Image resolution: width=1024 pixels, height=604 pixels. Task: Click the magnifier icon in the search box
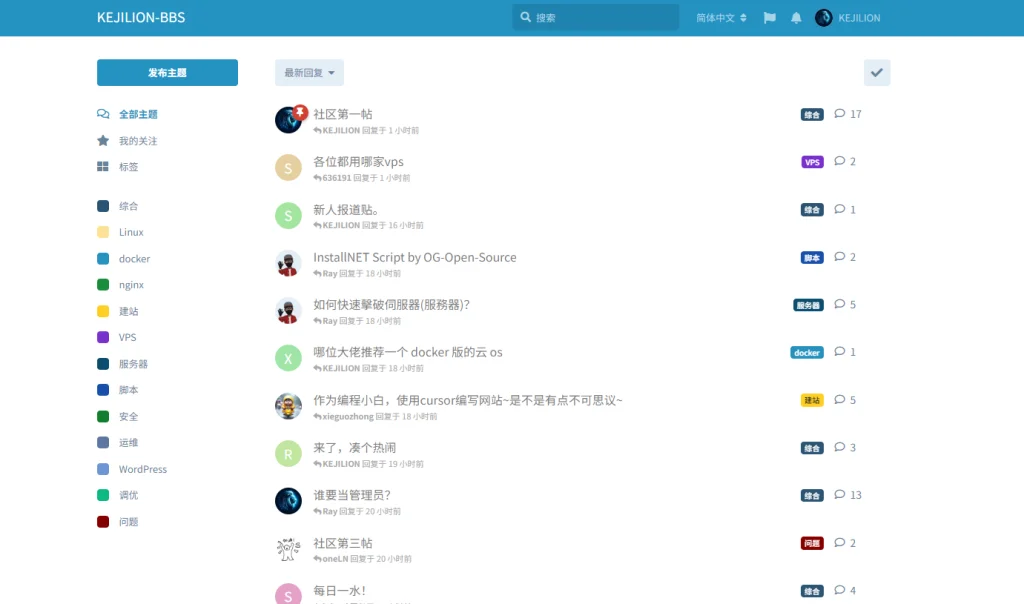tap(526, 17)
